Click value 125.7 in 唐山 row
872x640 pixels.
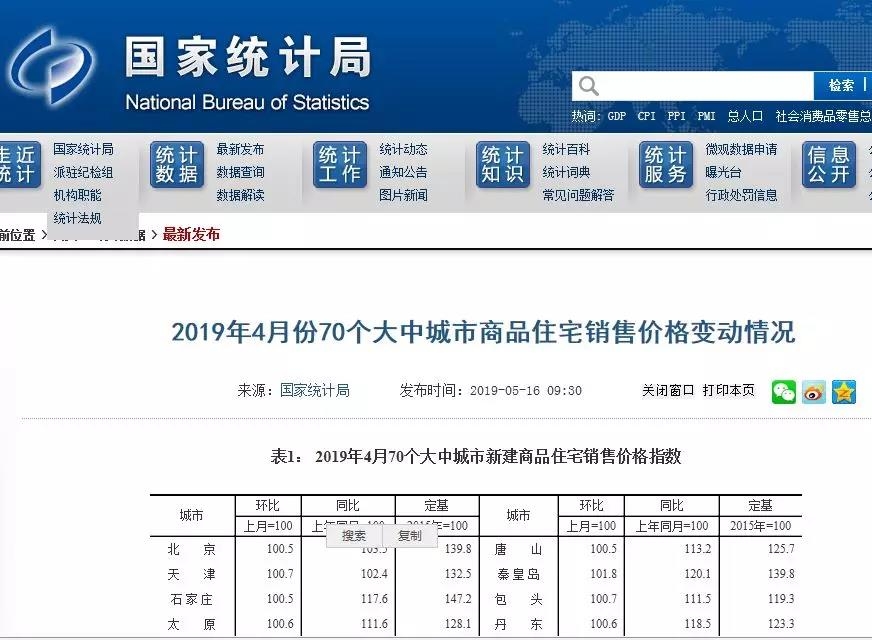781,549
